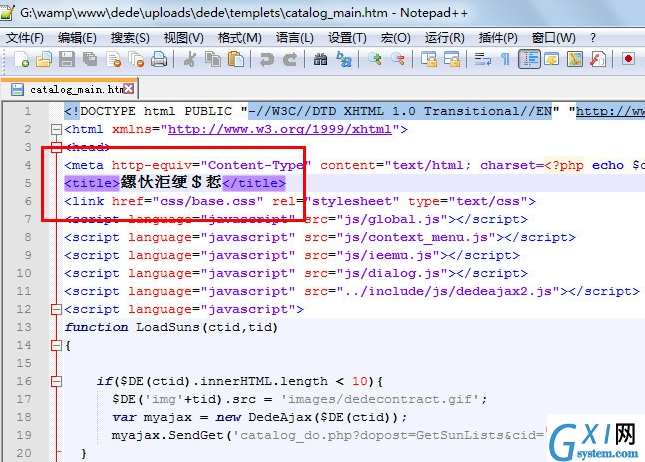Viewport: 645px width, 462px height.
Task: Create a new file with the New icon
Action: [x=21, y=59]
